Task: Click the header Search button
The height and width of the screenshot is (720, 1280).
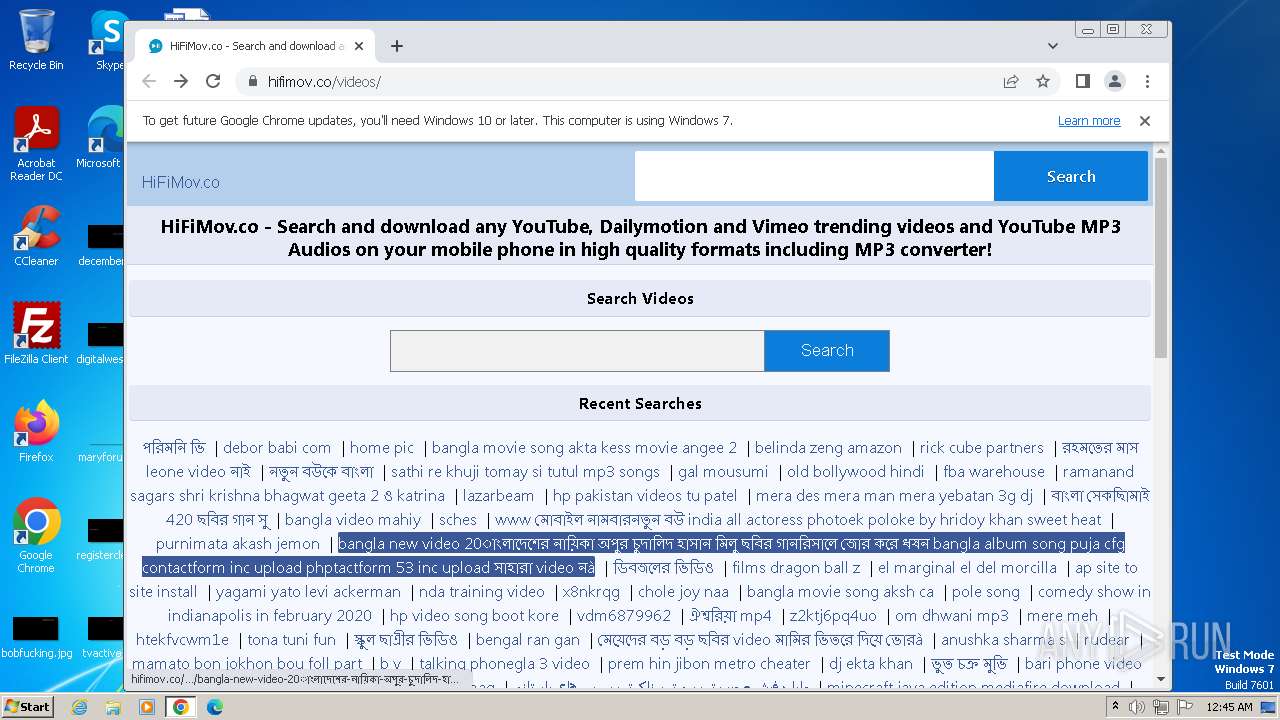Action: coord(1071,176)
